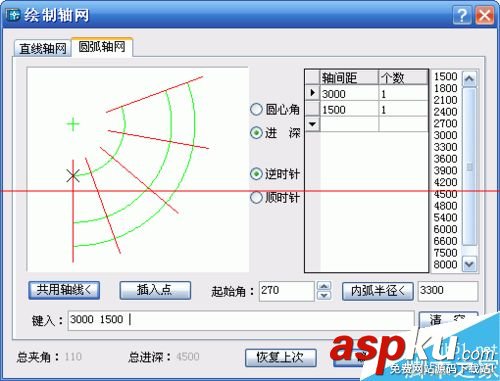Click the 清空 button
This screenshot has height=381, width=500.
coord(448,320)
